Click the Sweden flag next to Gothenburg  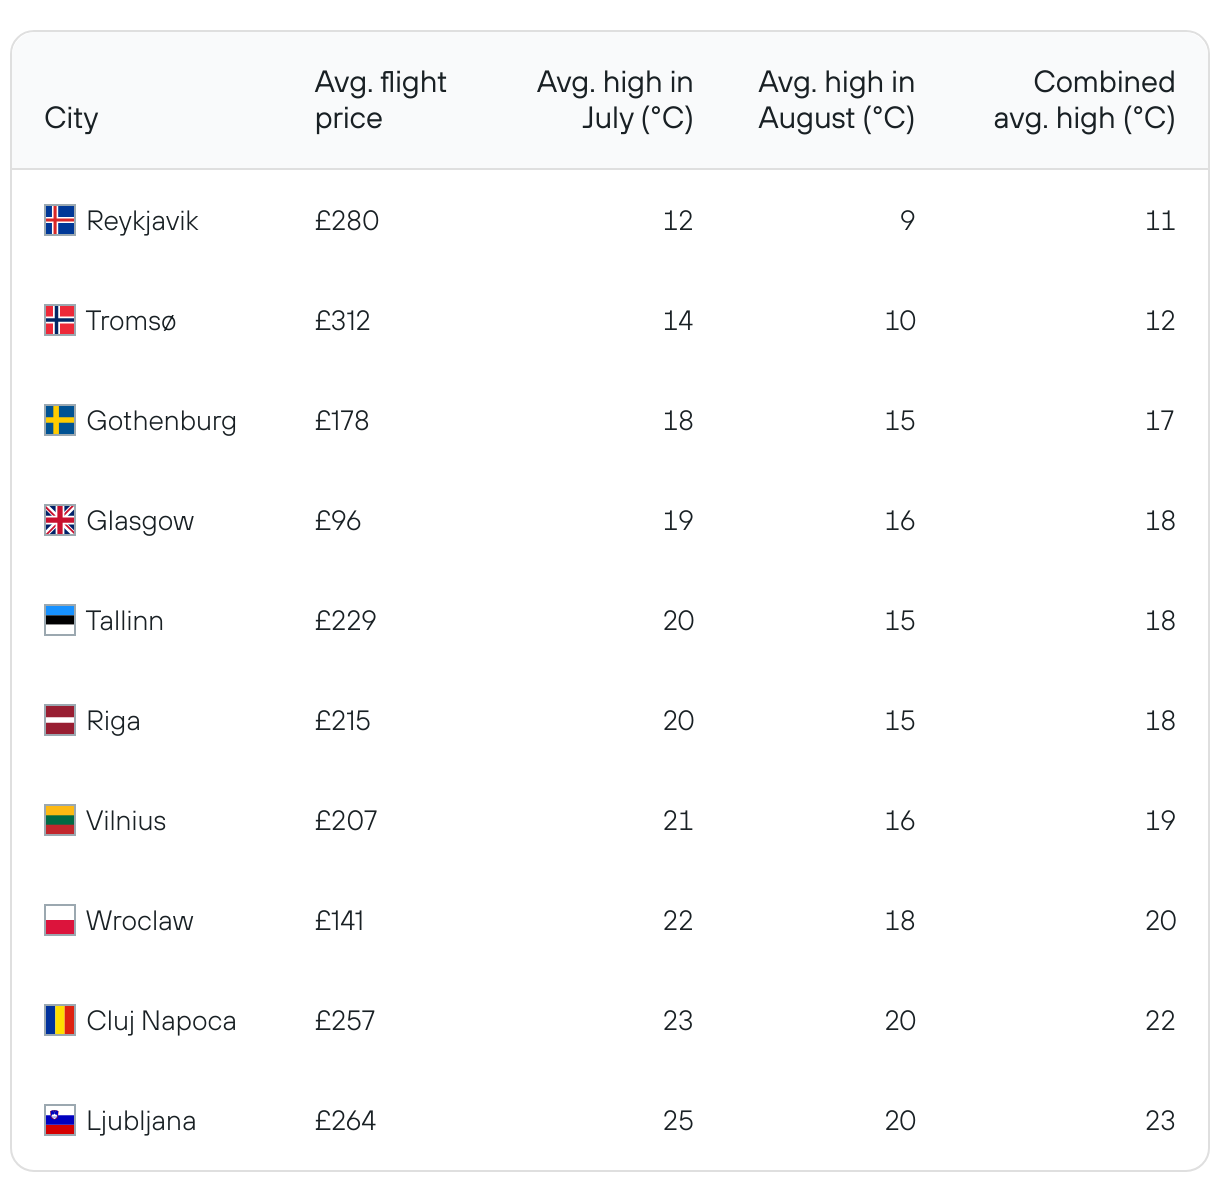tap(60, 420)
